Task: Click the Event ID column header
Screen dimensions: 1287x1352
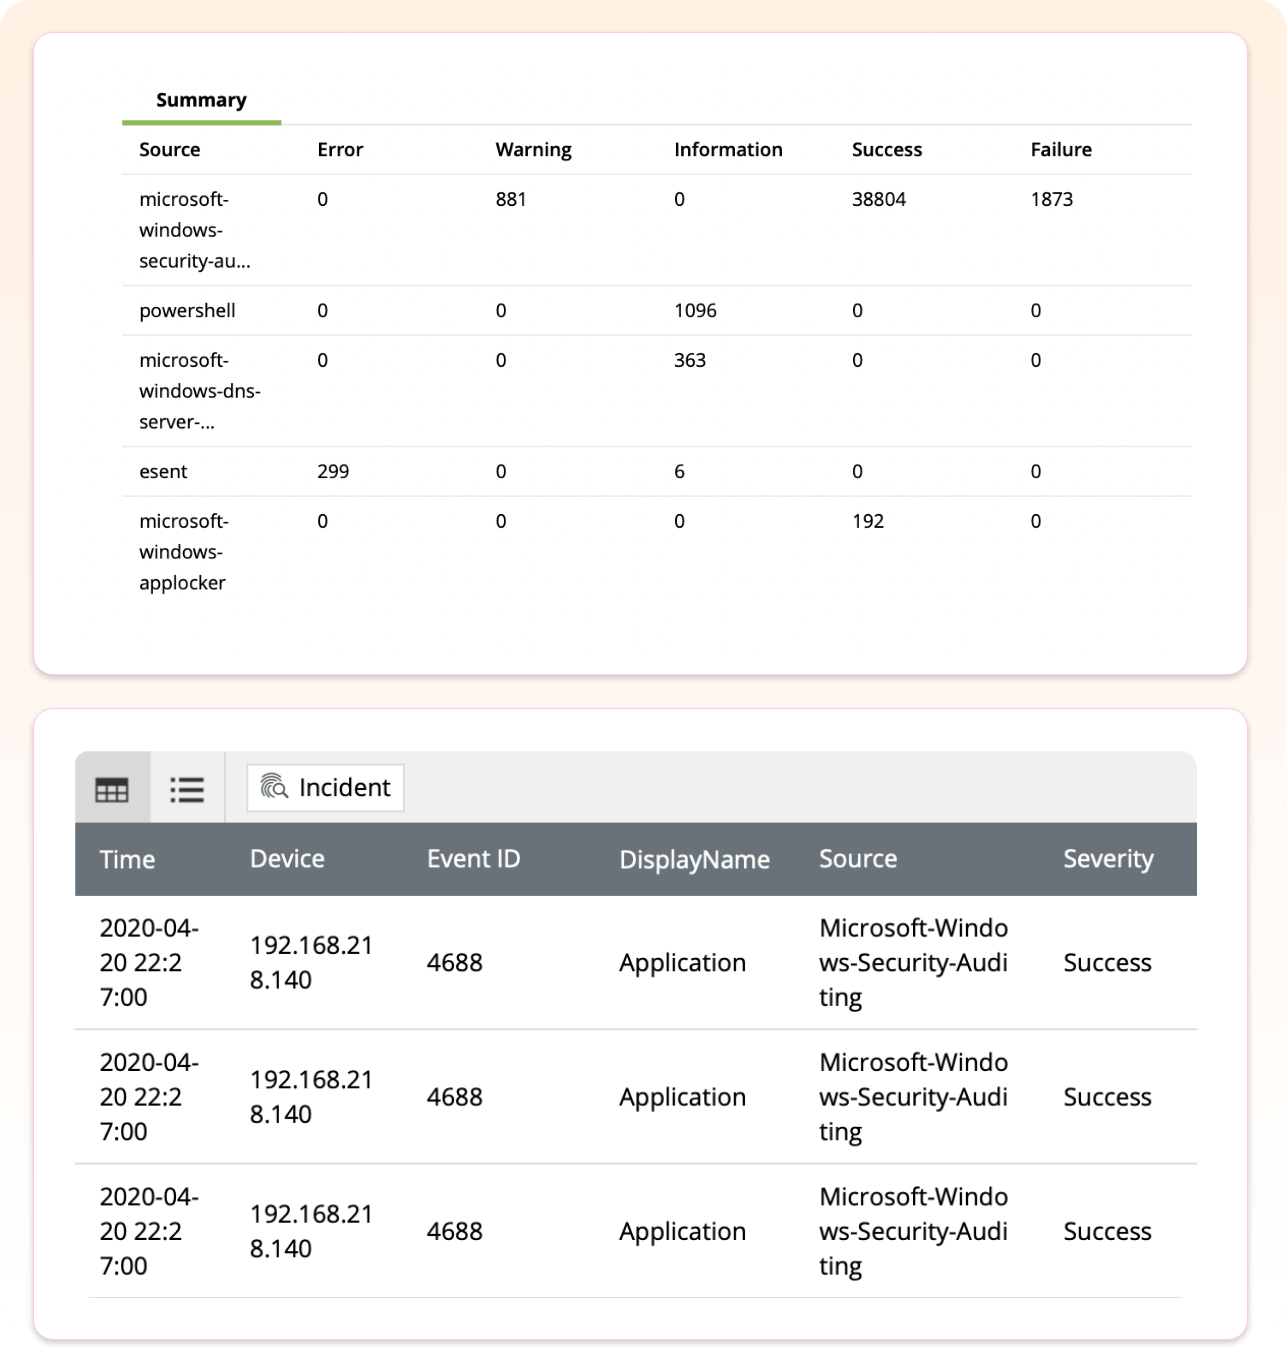Action: tap(473, 859)
